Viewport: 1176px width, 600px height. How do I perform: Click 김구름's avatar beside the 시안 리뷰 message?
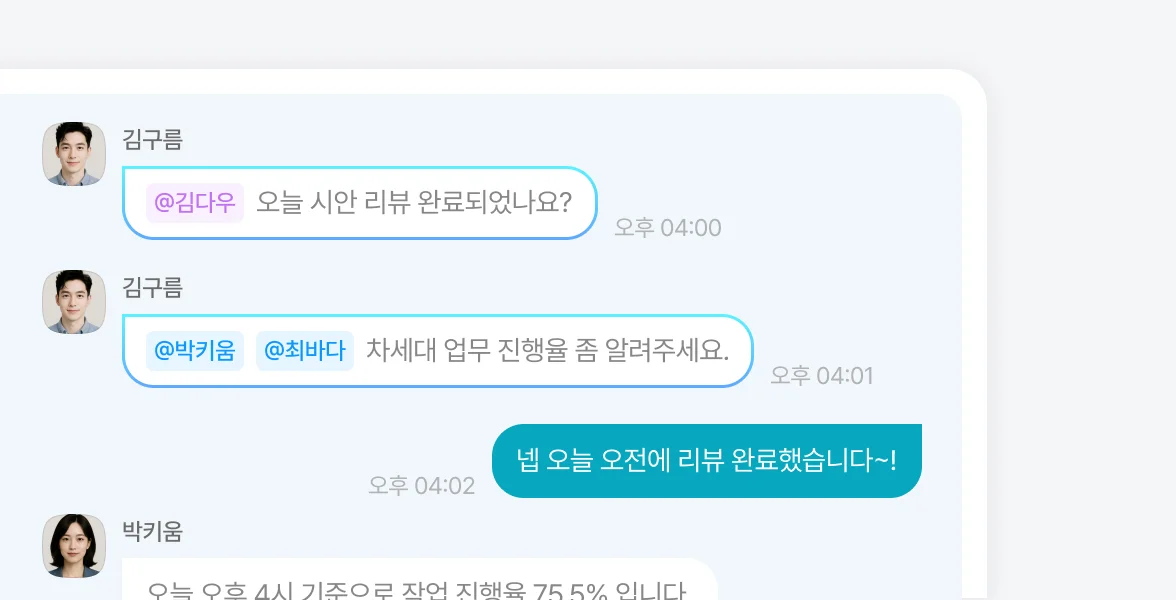74,154
